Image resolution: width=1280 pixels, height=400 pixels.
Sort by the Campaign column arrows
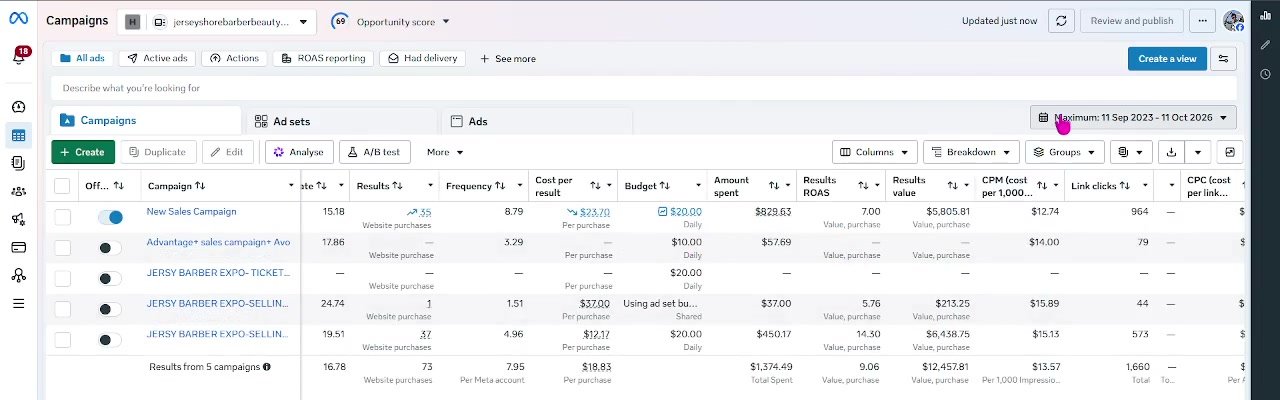pos(200,186)
